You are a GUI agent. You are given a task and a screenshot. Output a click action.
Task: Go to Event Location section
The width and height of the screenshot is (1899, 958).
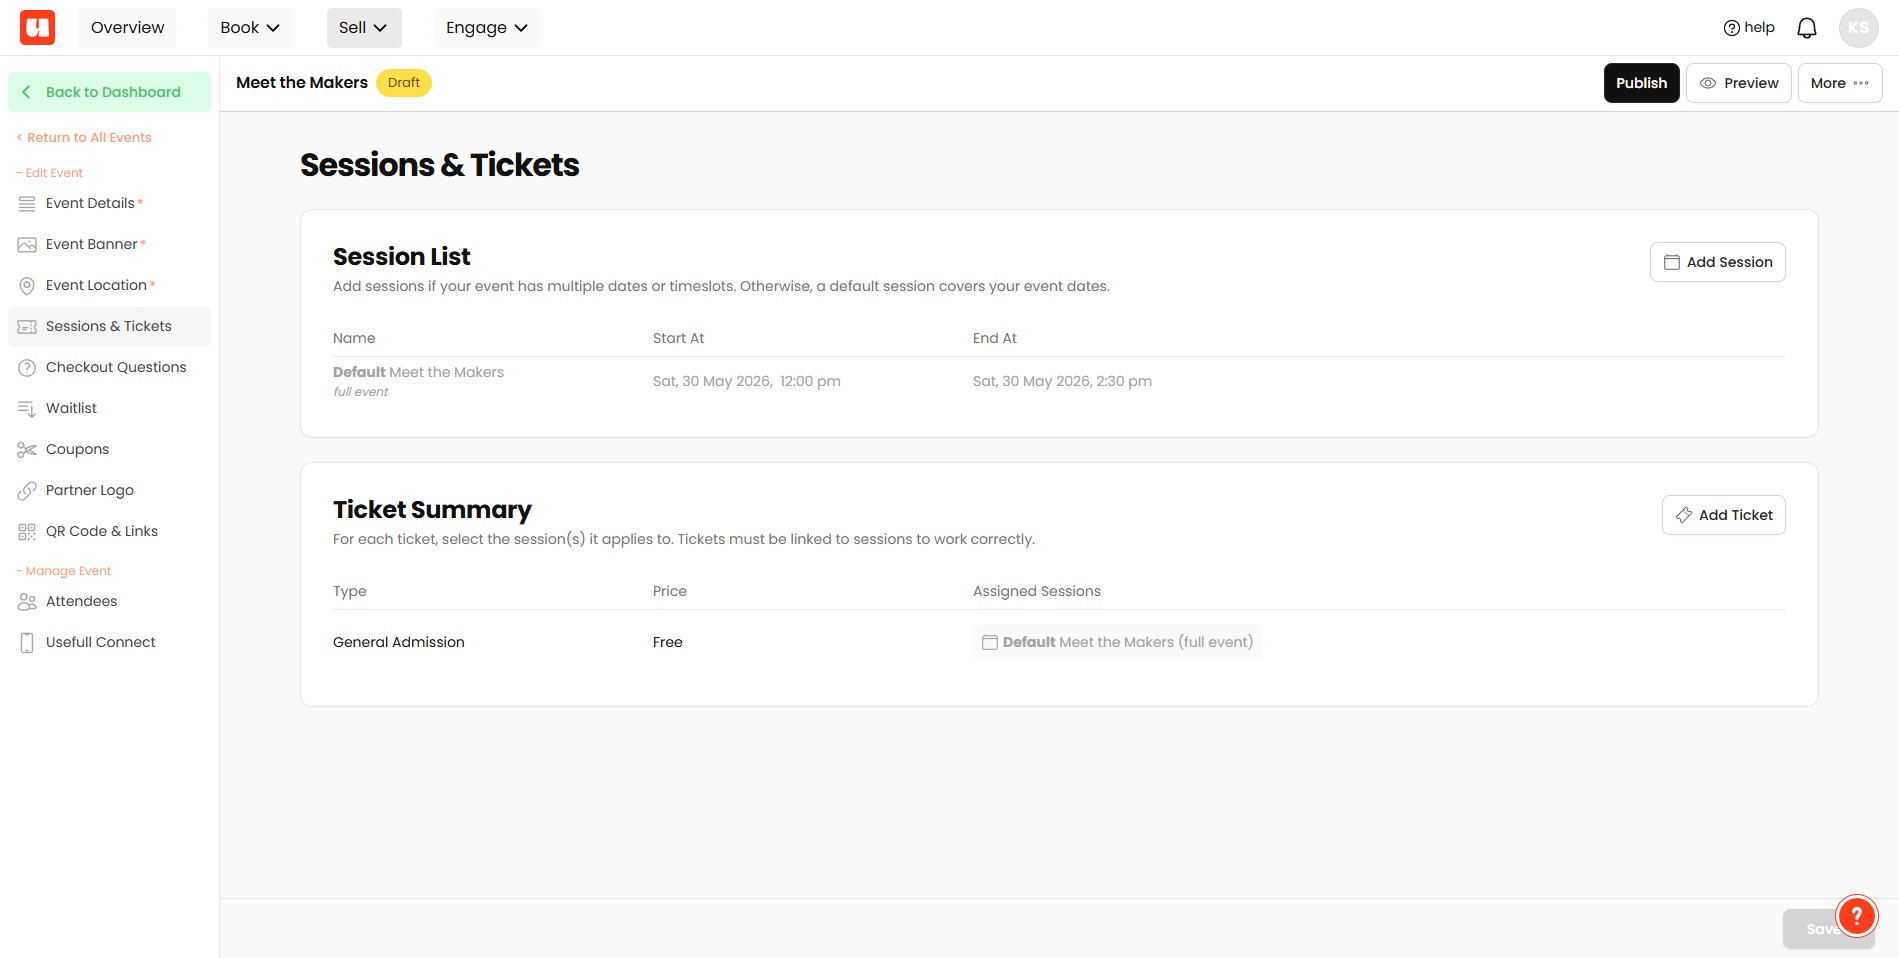click(x=109, y=285)
